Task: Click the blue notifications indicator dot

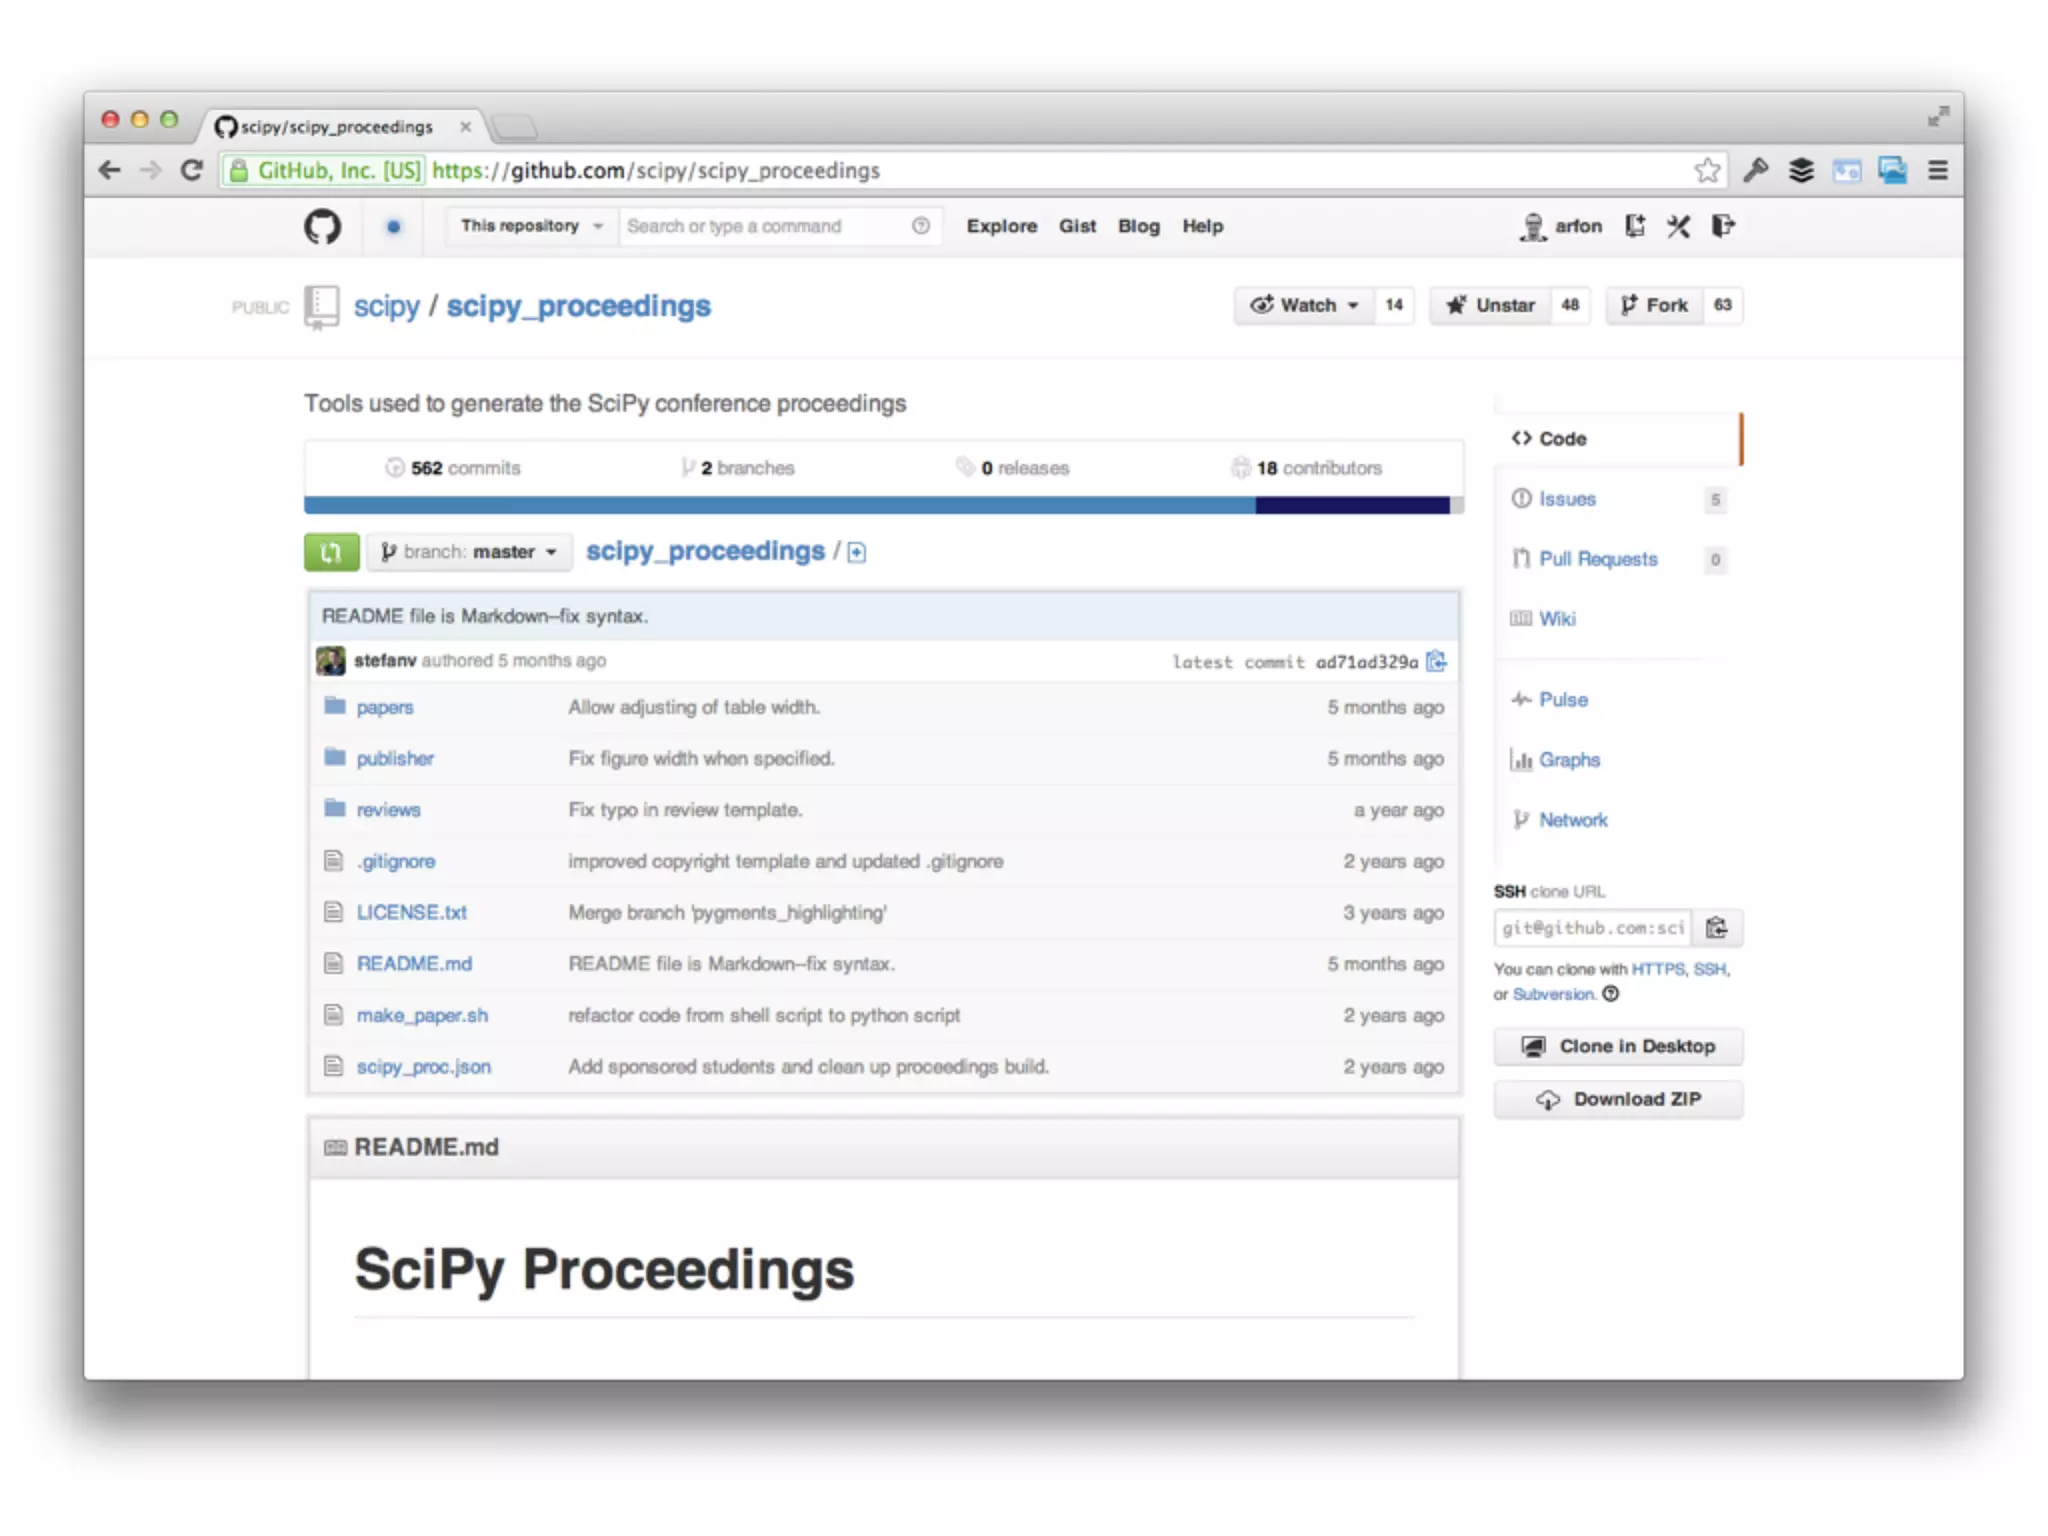Action: tap(394, 227)
